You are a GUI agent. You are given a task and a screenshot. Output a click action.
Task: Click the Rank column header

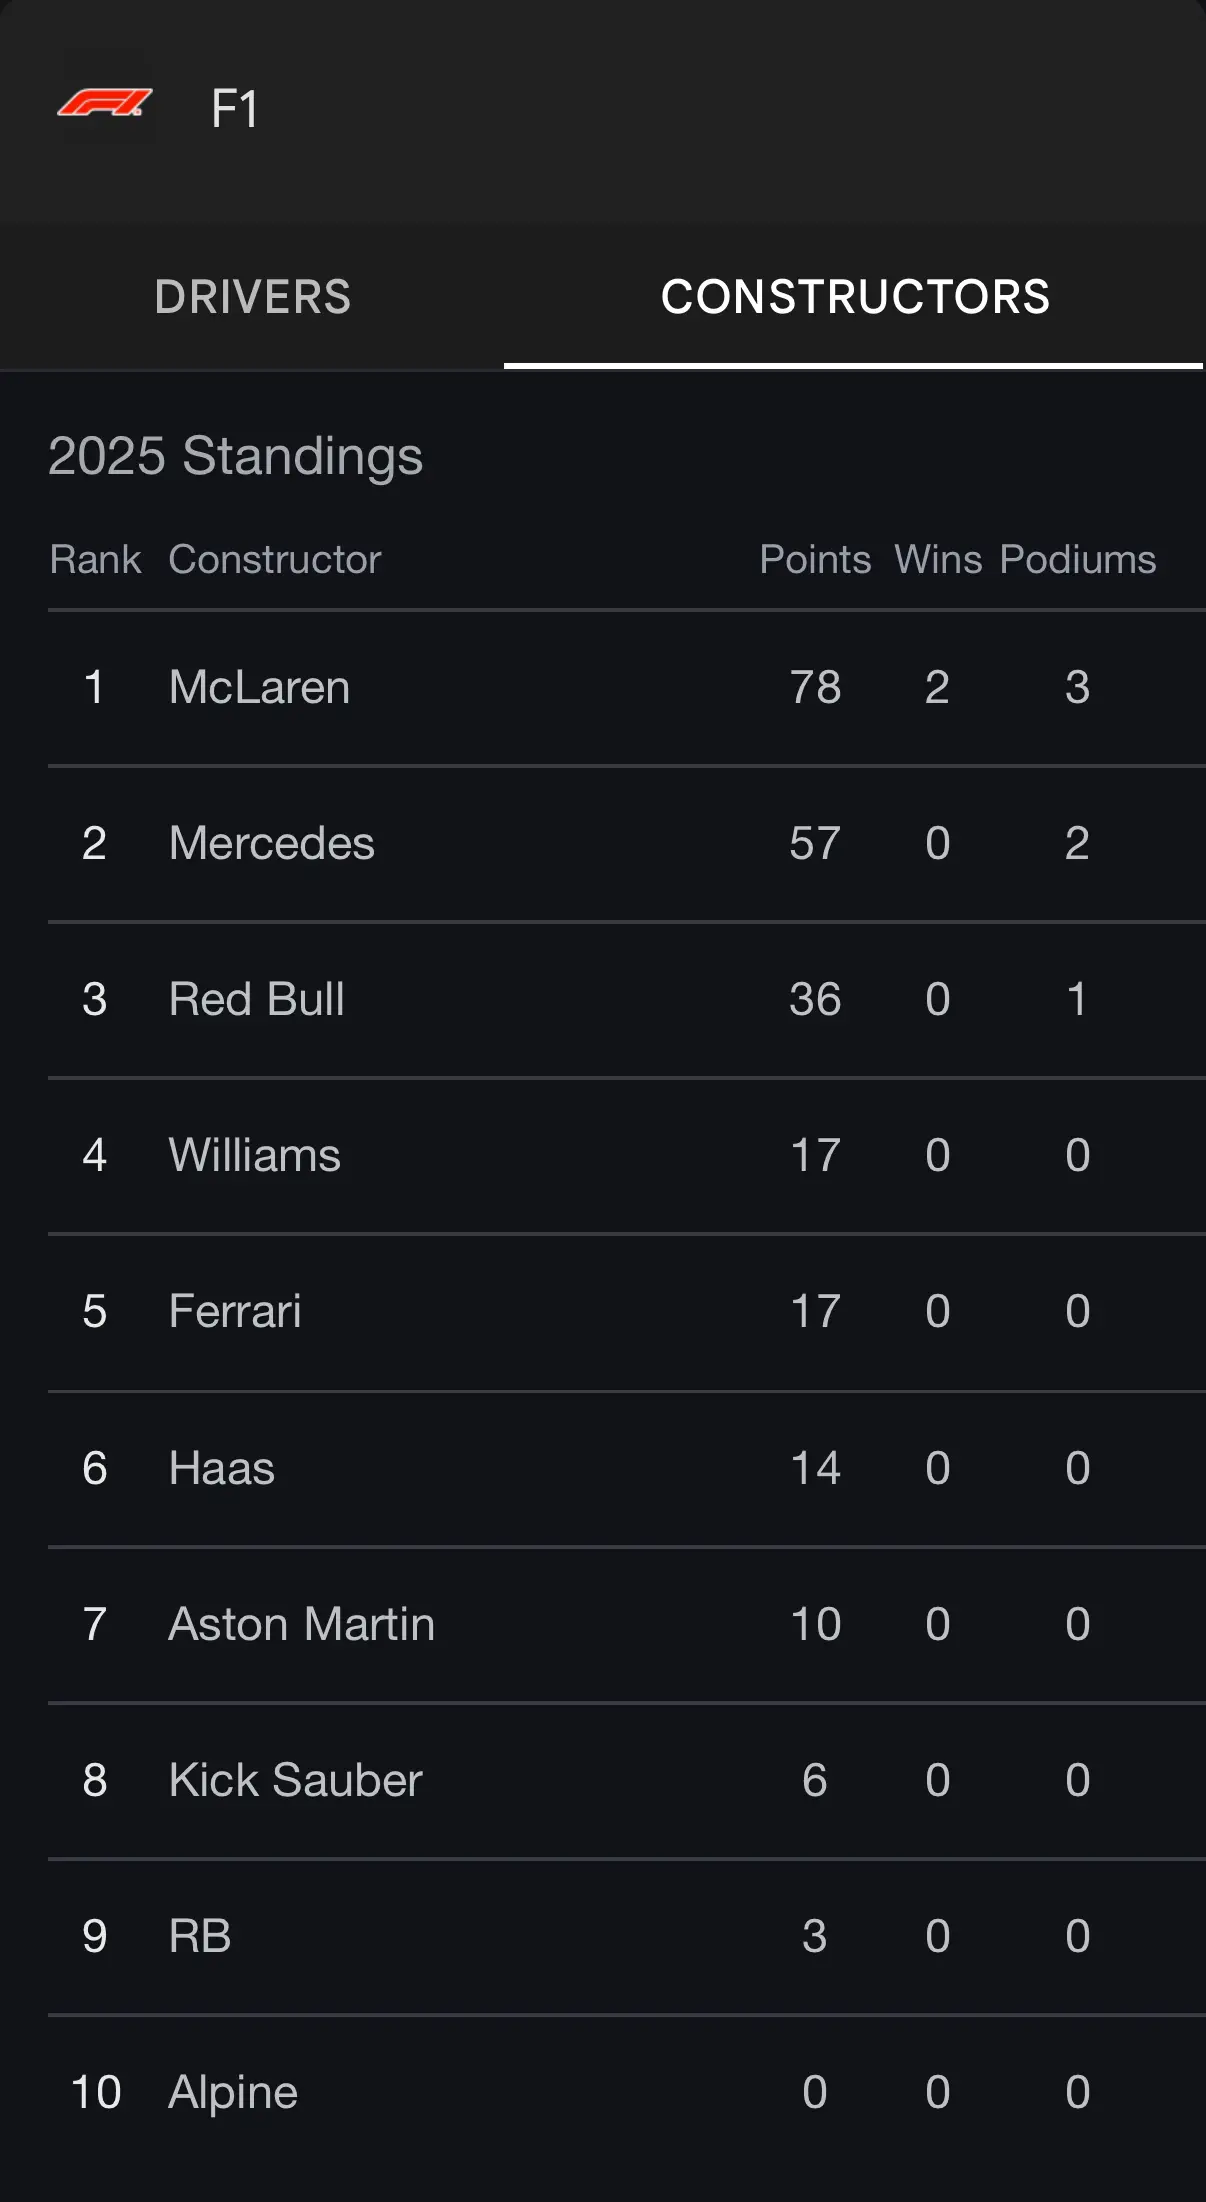pos(95,560)
